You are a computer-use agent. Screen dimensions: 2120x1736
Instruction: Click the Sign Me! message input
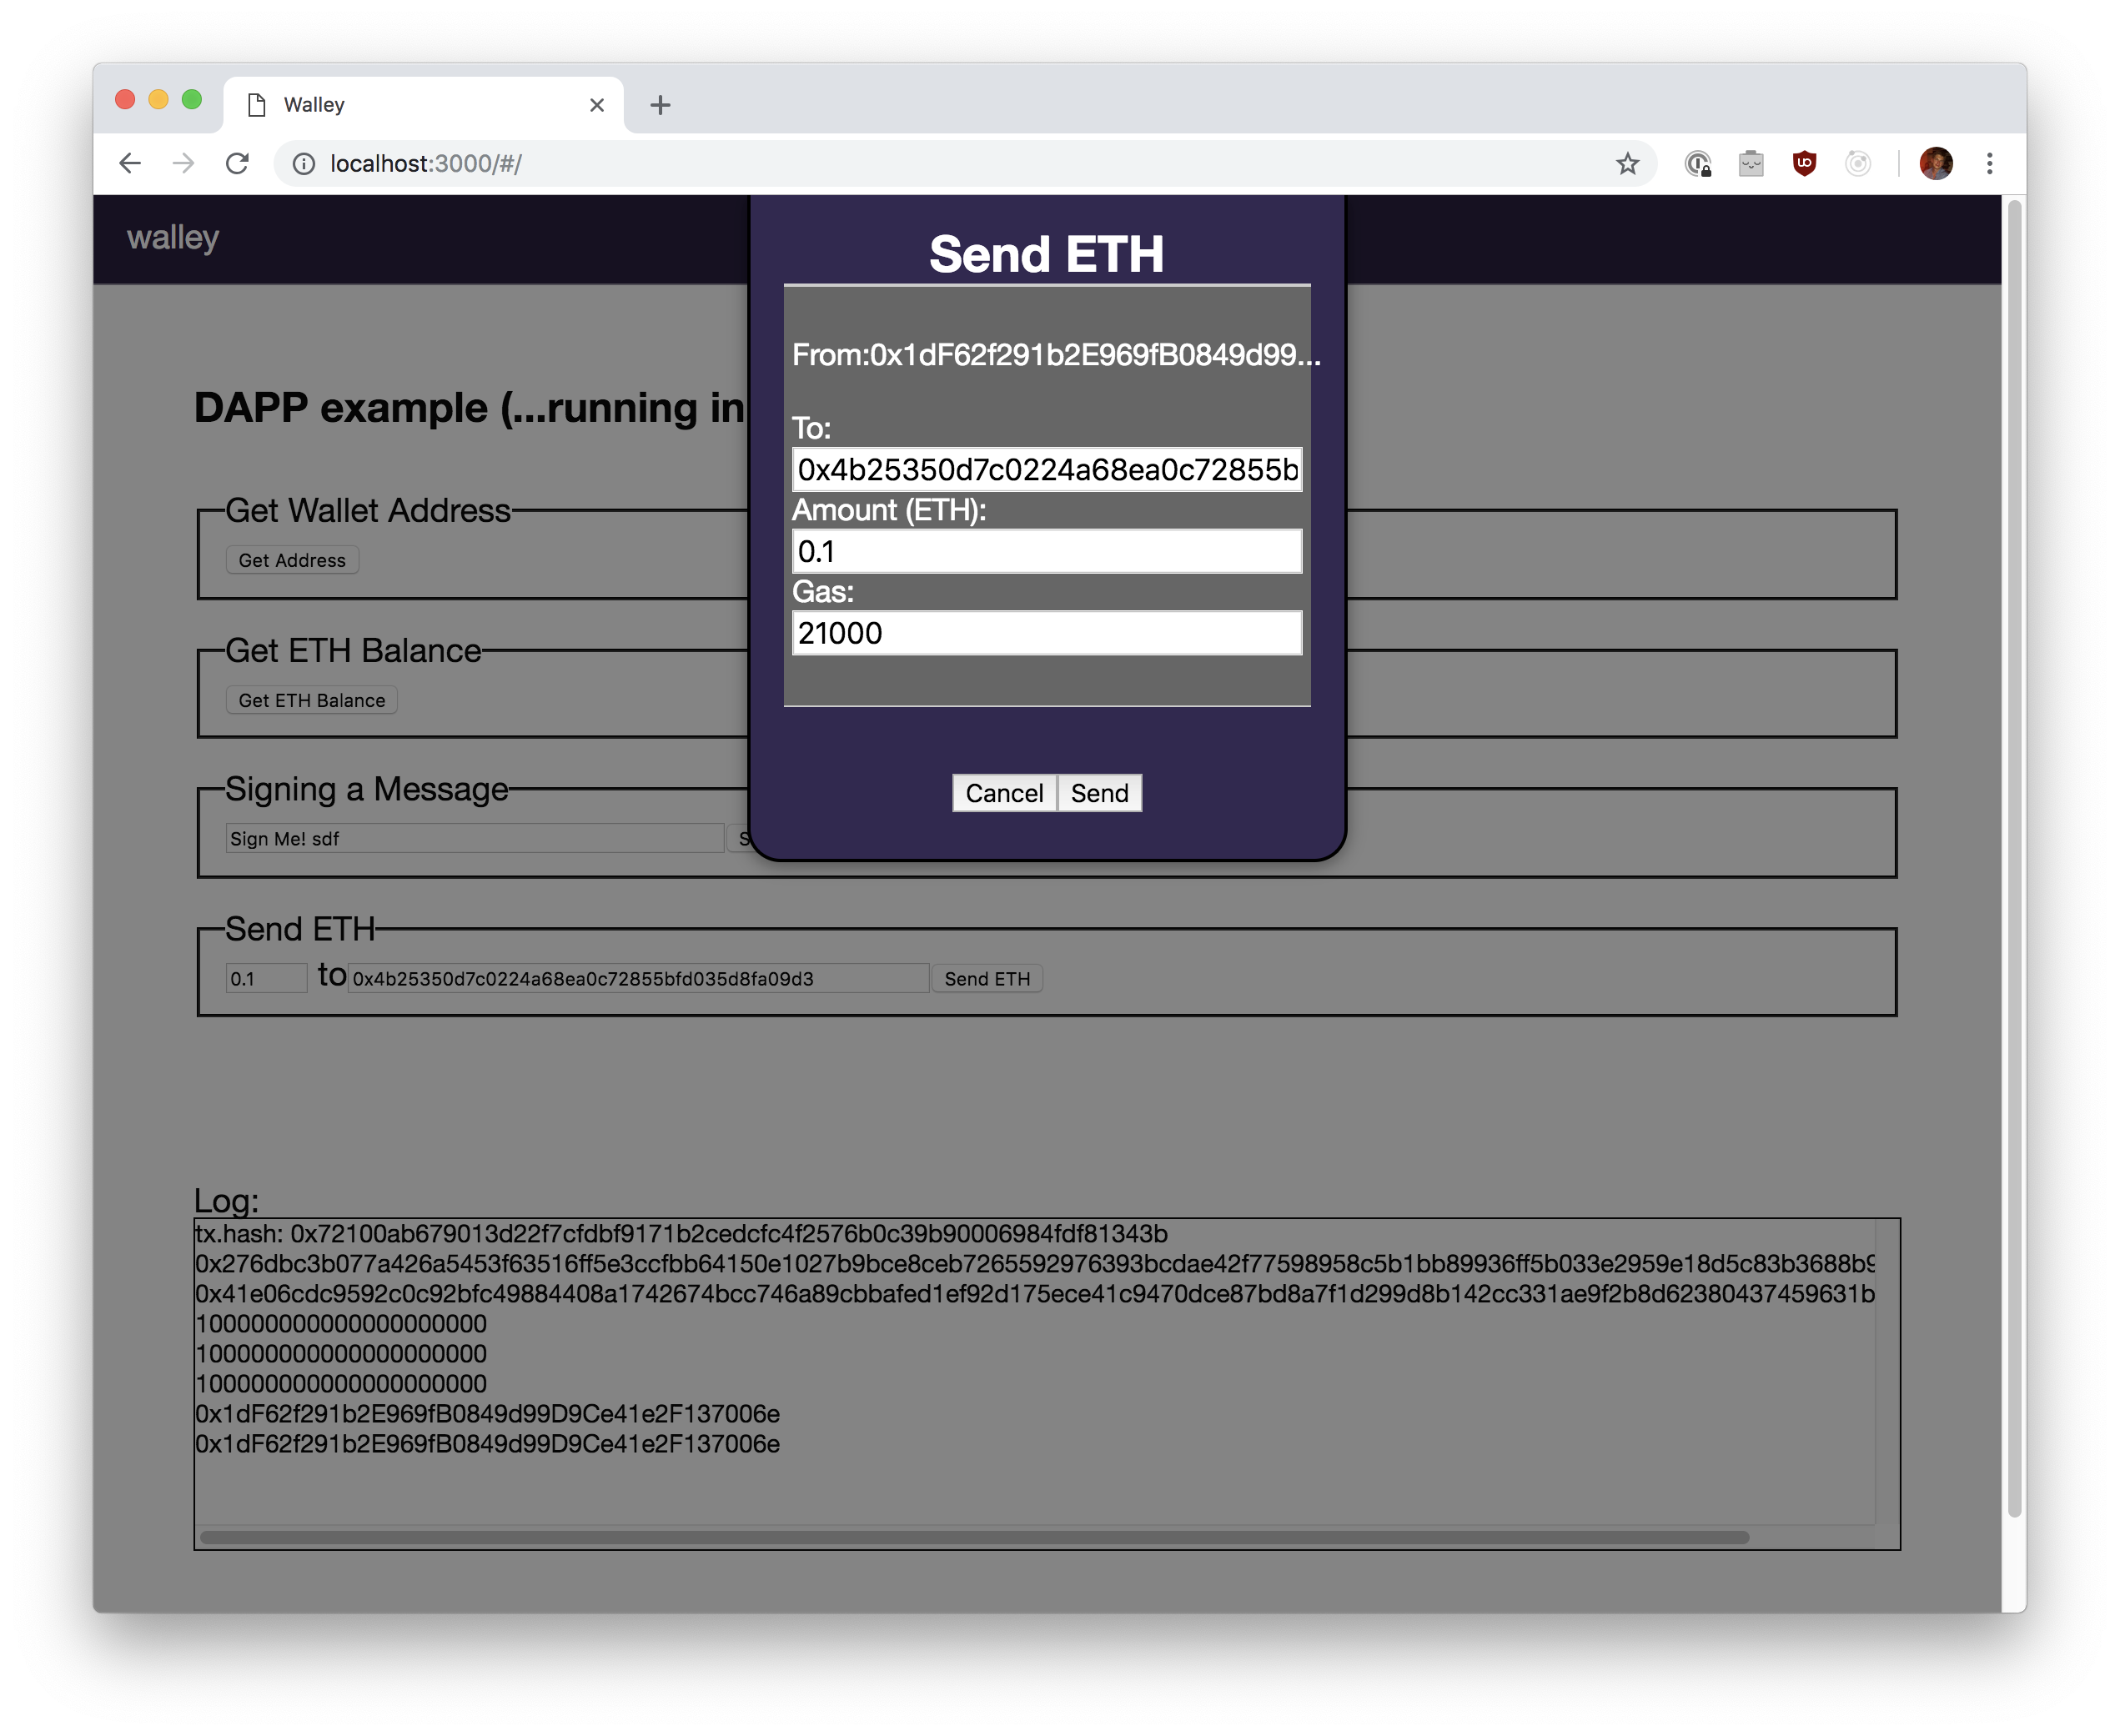[474, 839]
